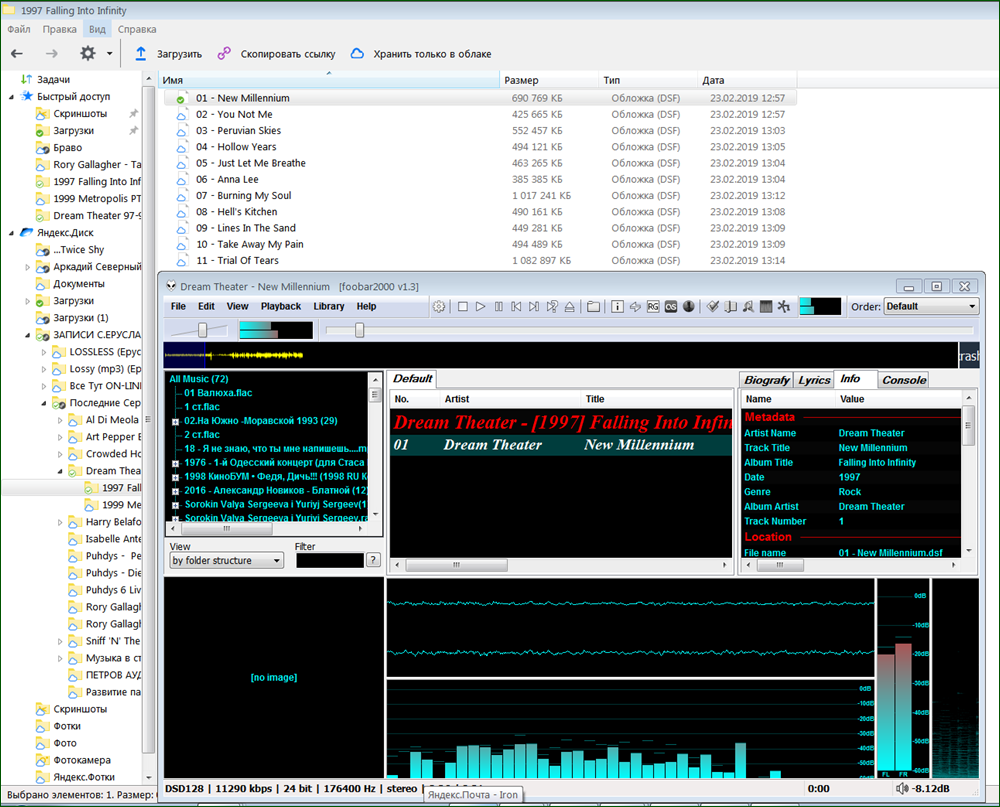Play a random track in foobar2000
Viewport: 1000px width, 807px height.
pos(552,307)
